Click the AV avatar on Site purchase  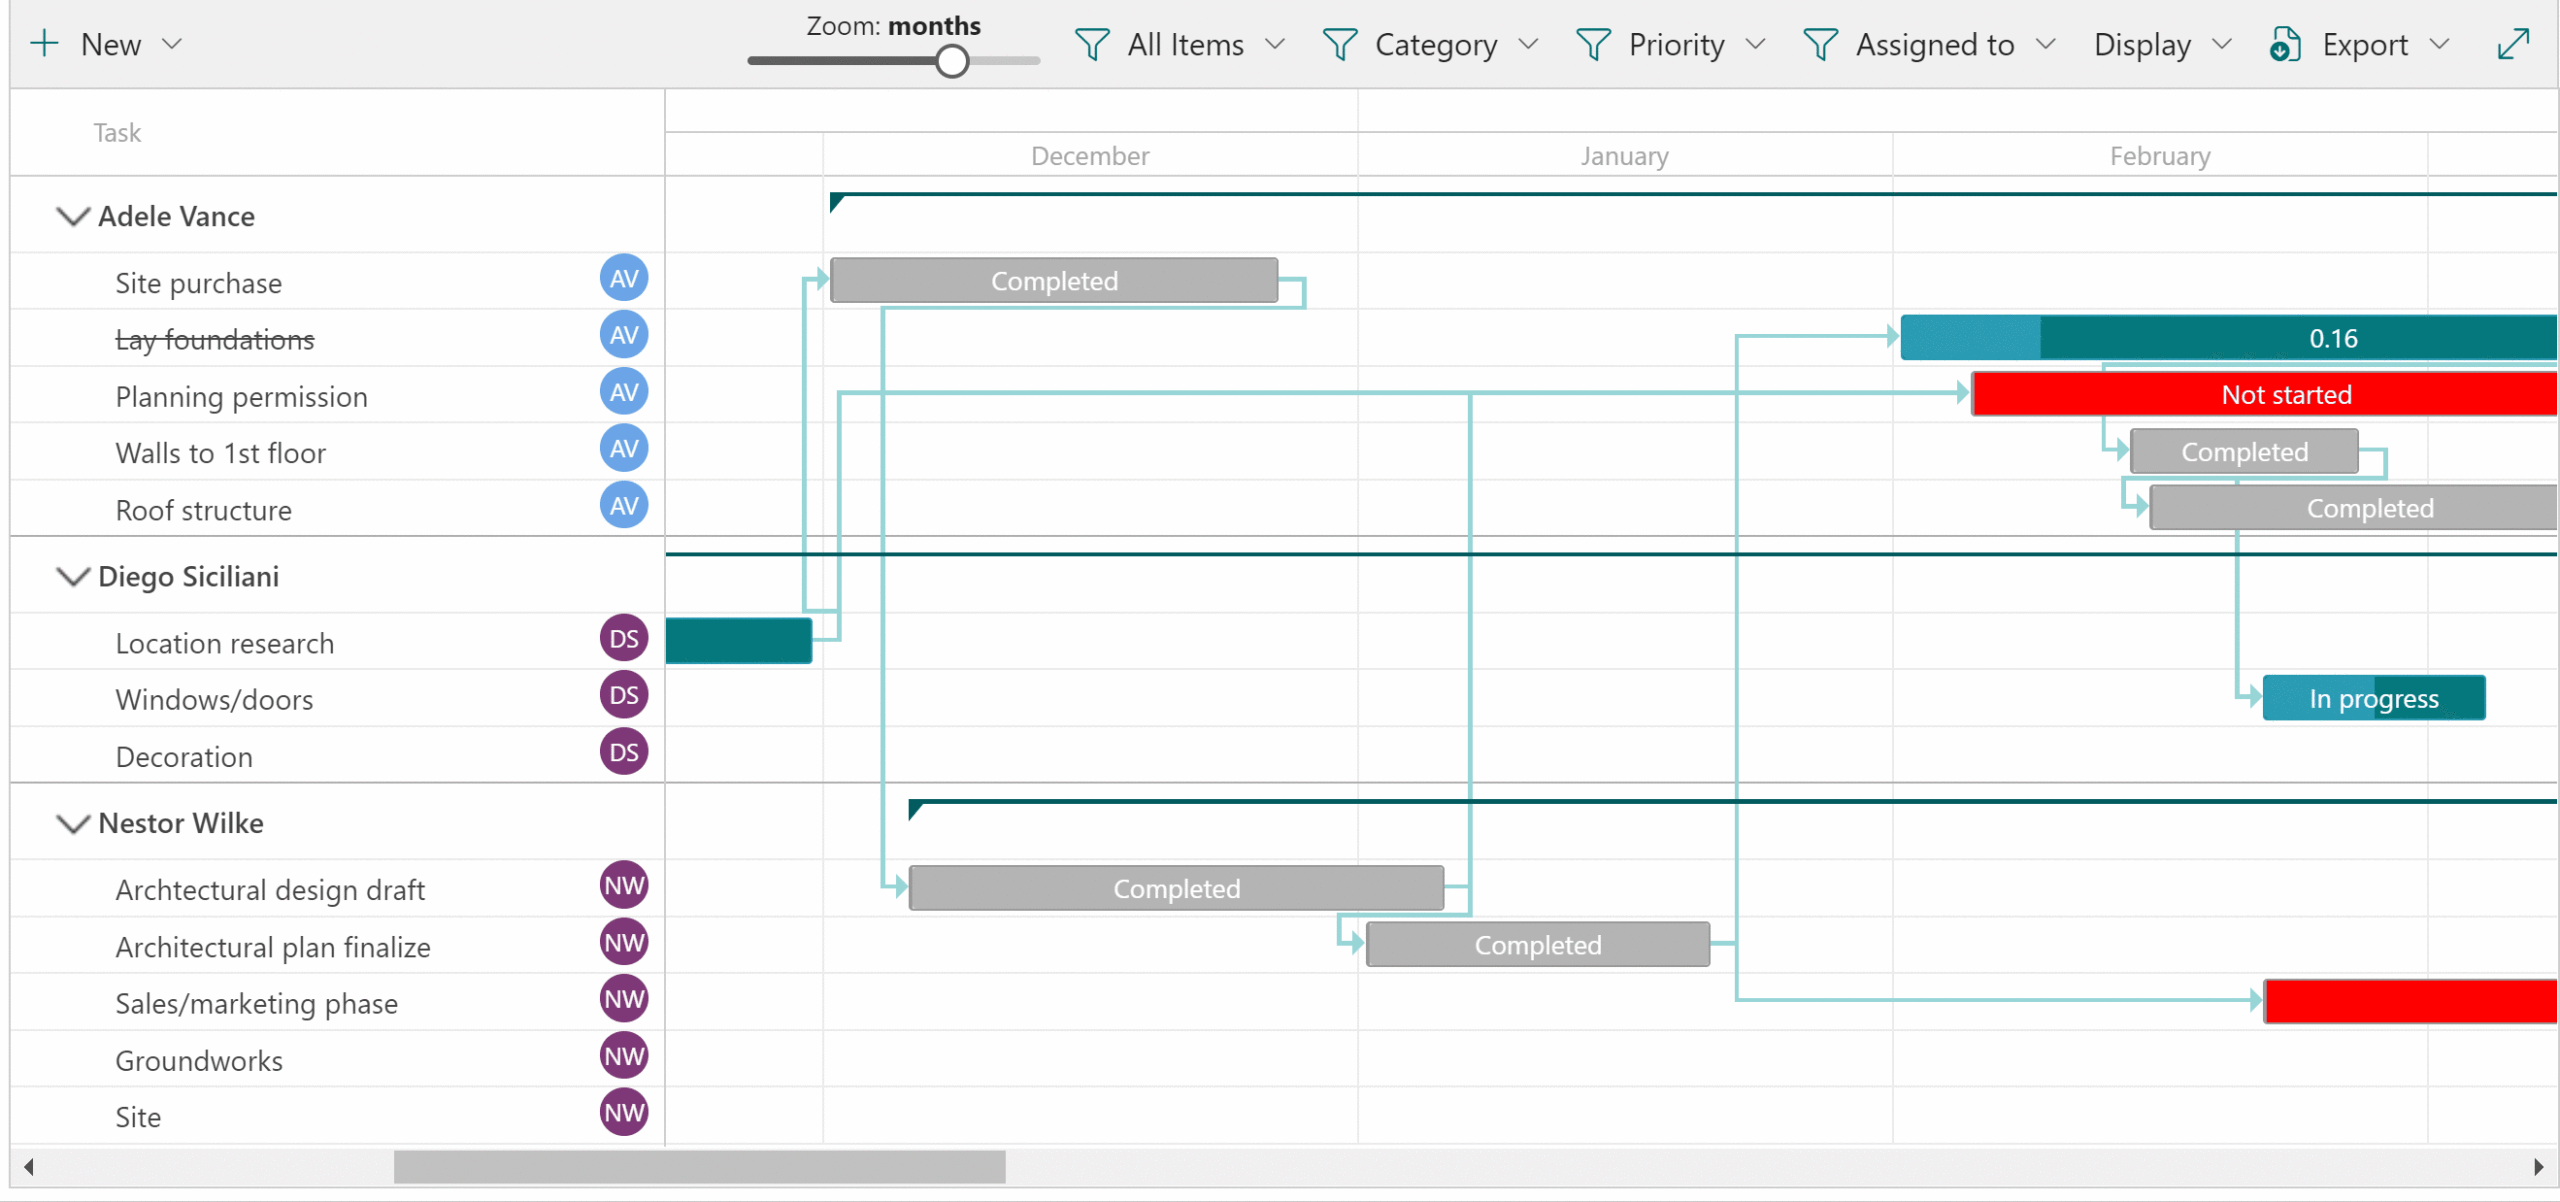point(623,278)
